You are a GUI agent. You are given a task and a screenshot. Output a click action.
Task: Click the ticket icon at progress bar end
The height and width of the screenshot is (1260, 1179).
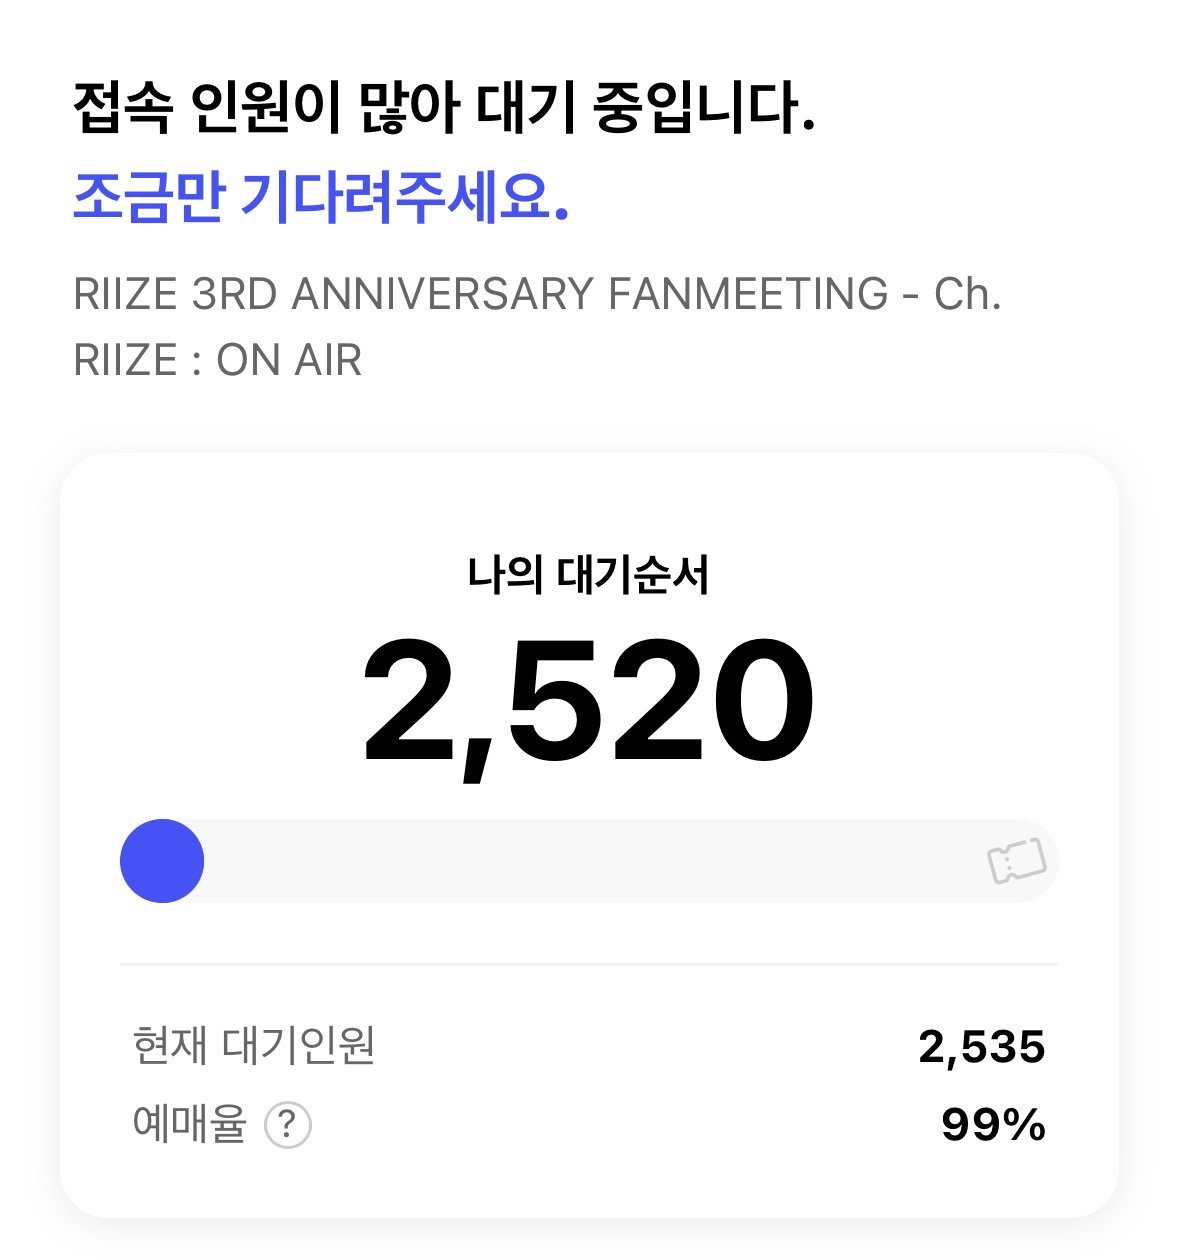click(x=1017, y=861)
